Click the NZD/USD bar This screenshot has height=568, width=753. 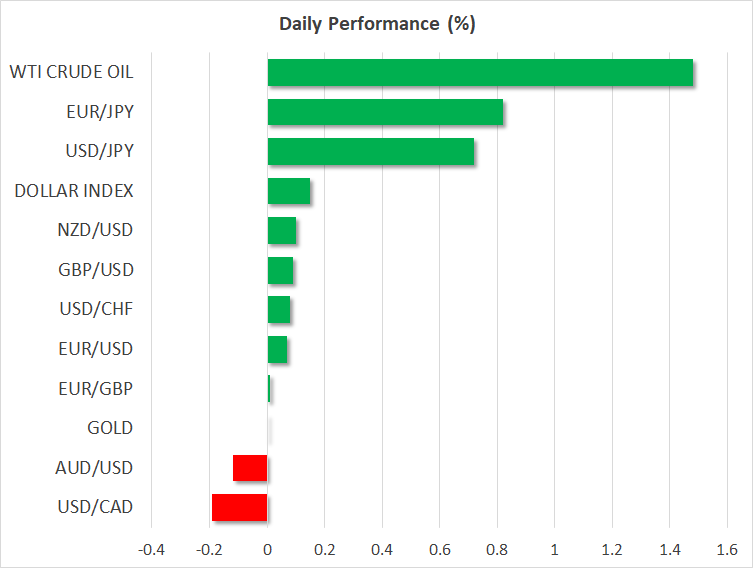click(281, 231)
